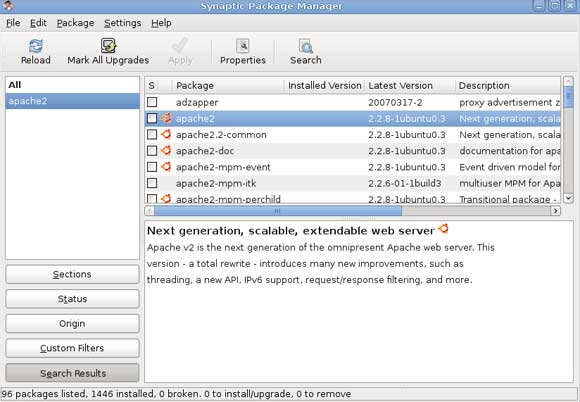
Task: Click horizontal scrollbar left arrow
Action: click(x=149, y=211)
